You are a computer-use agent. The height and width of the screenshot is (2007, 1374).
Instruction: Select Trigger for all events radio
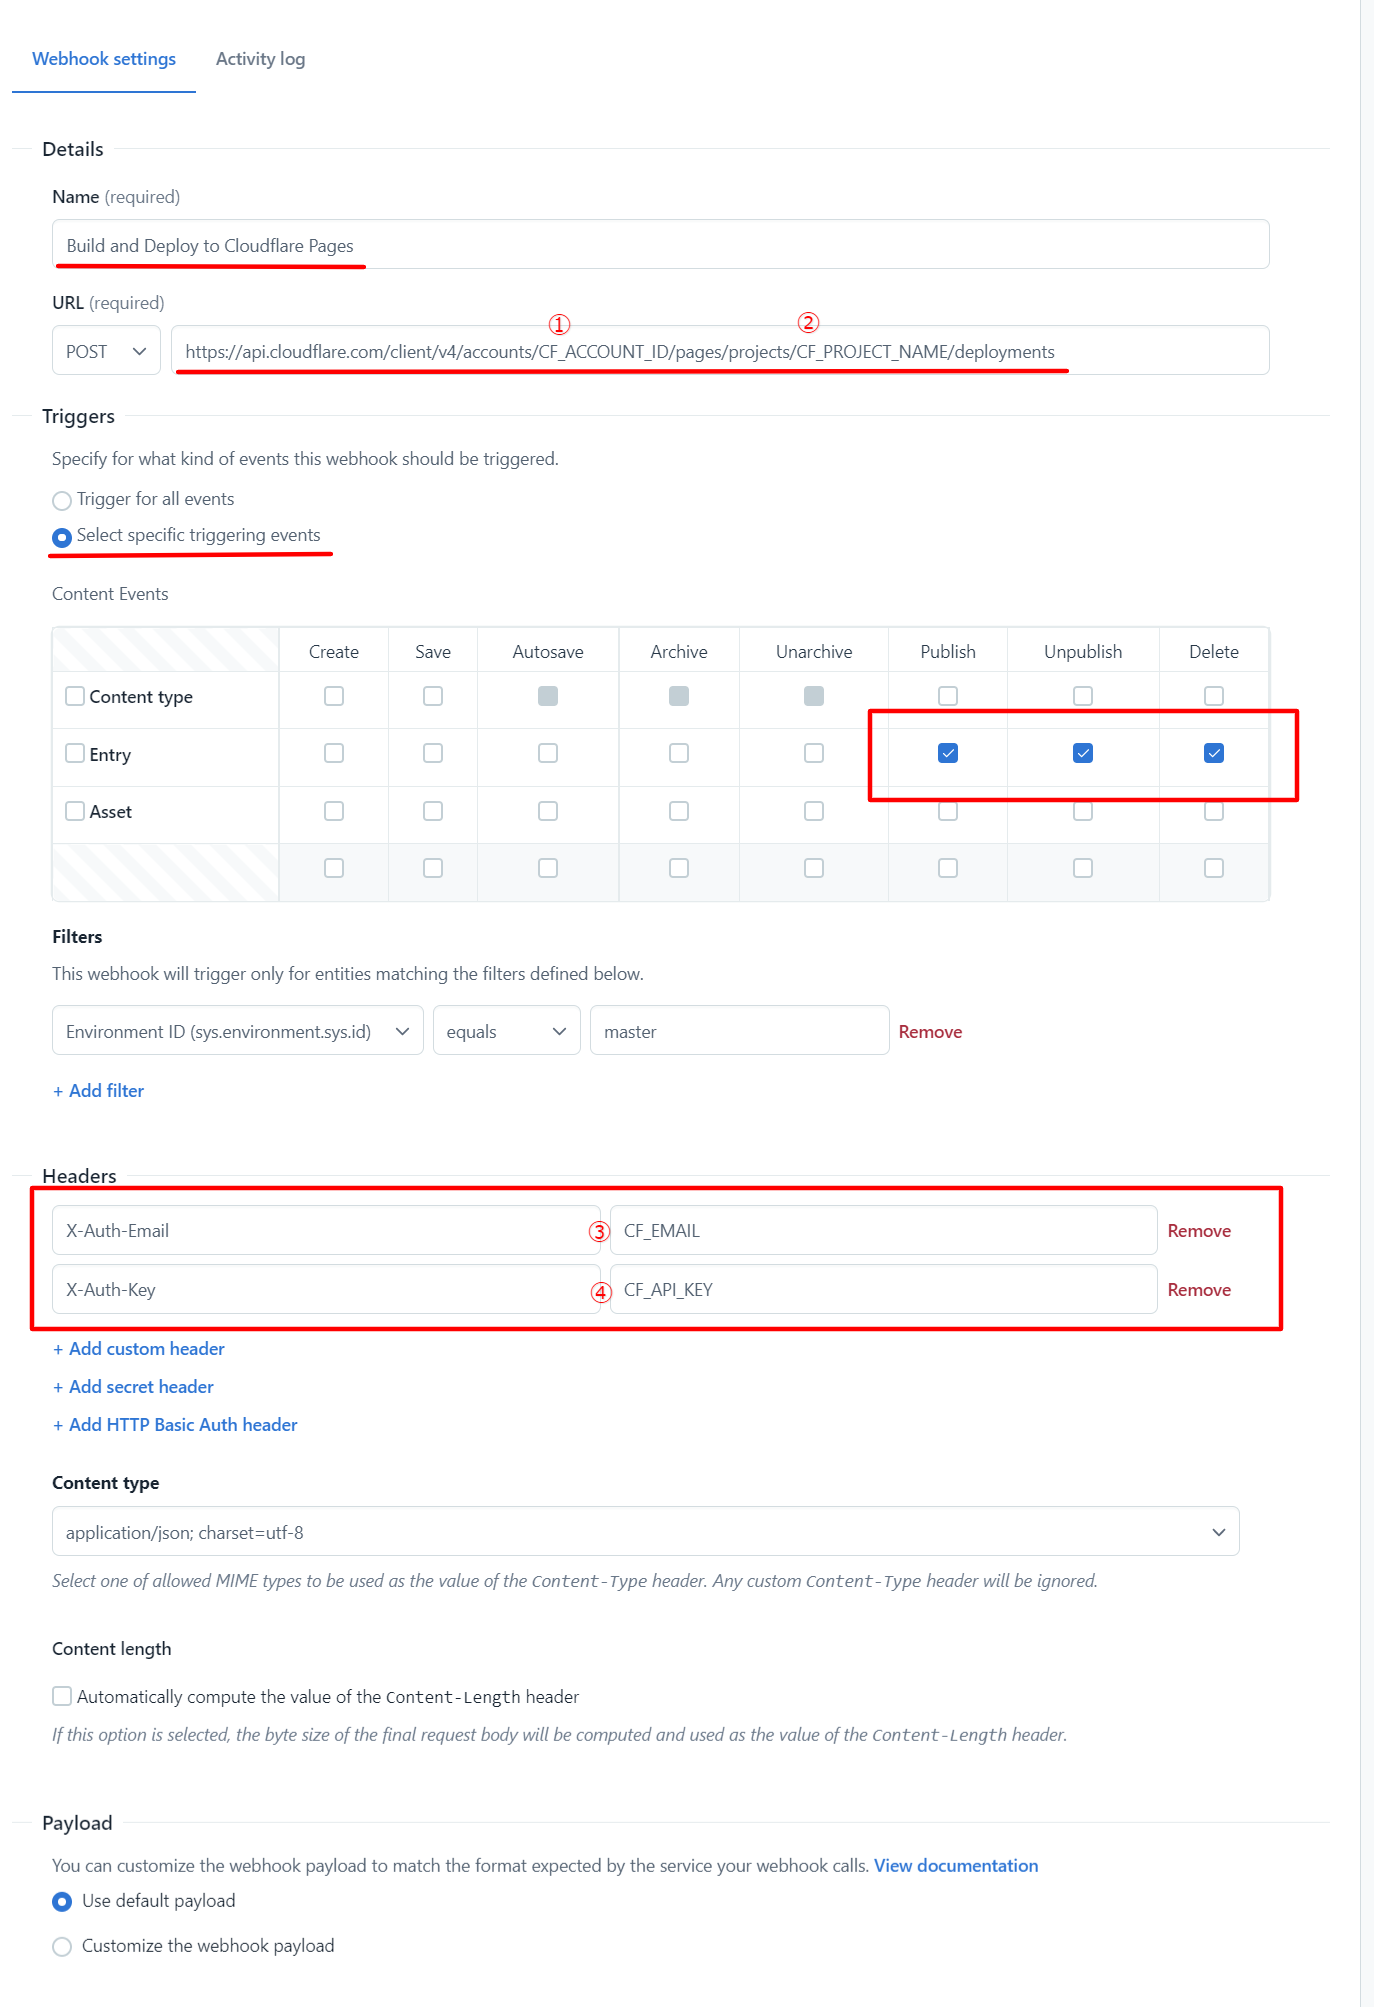click(x=62, y=500)
